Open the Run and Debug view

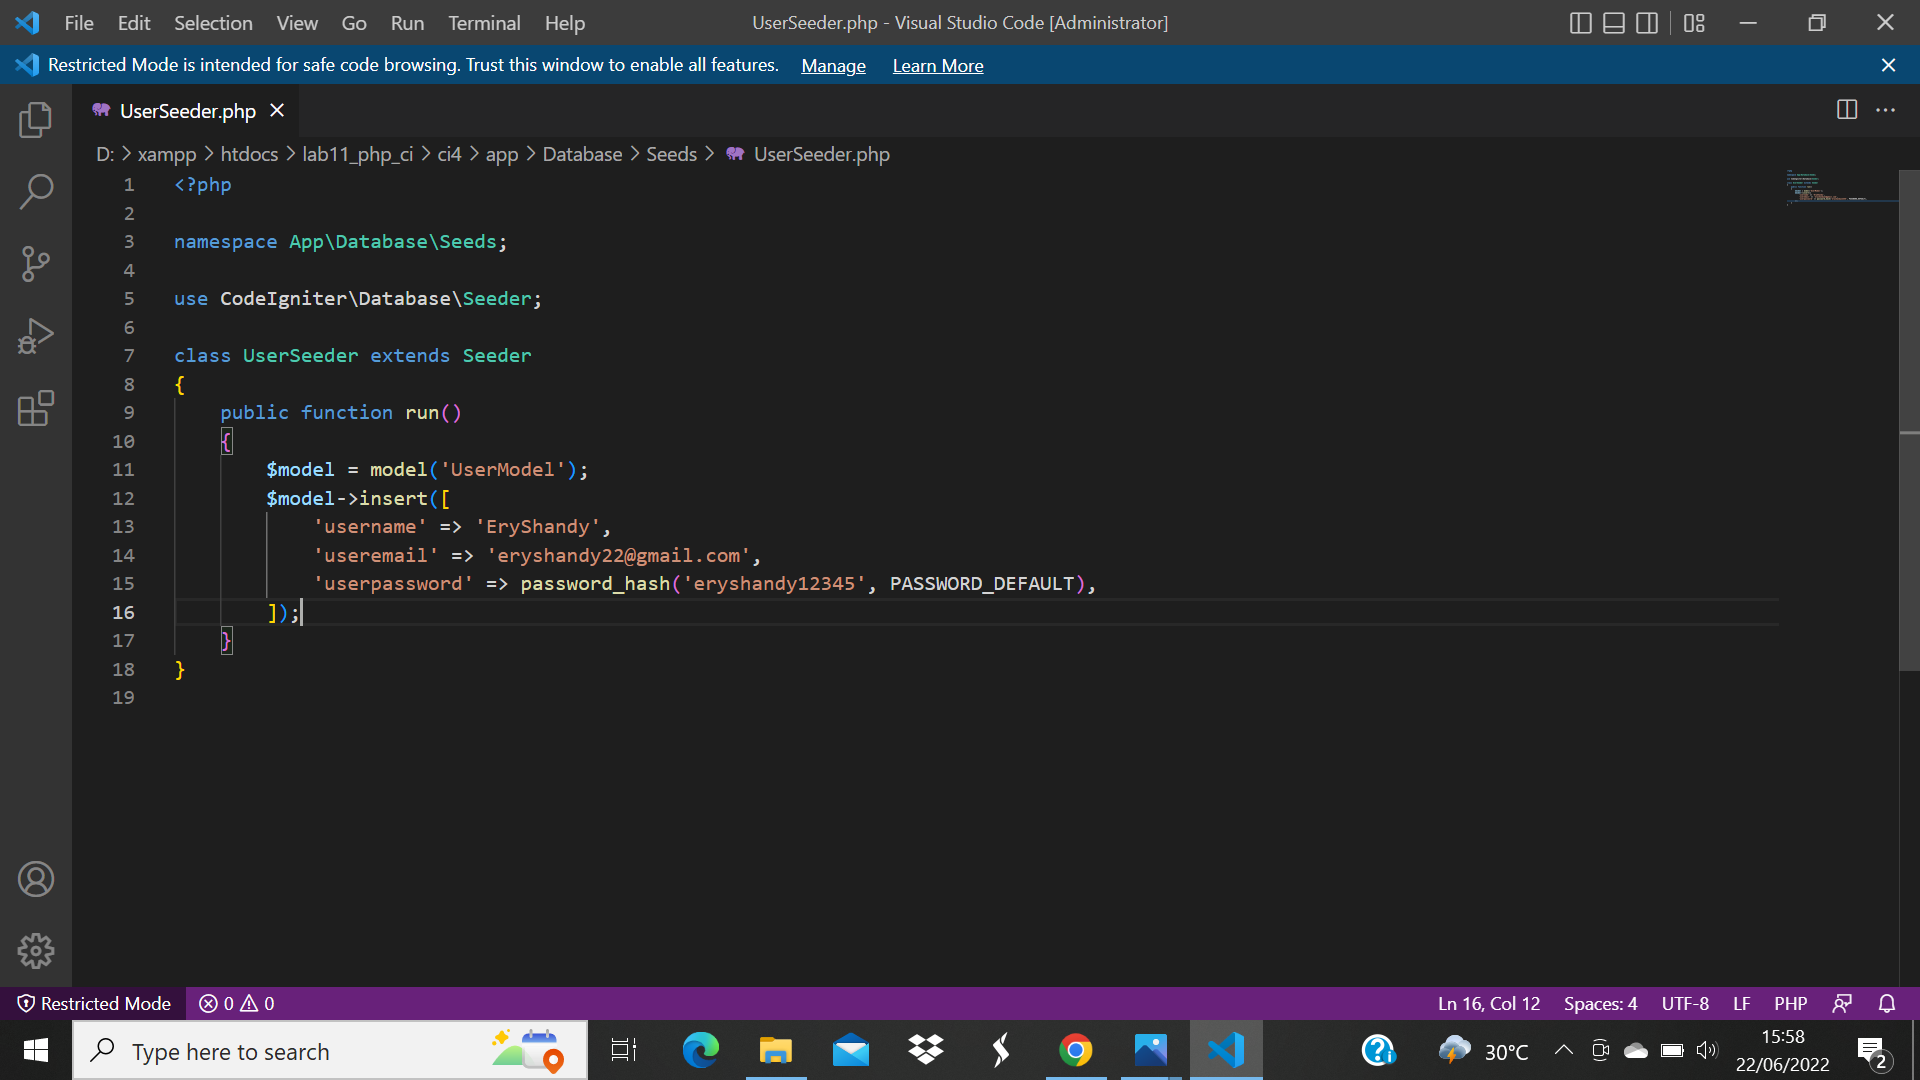36,335
